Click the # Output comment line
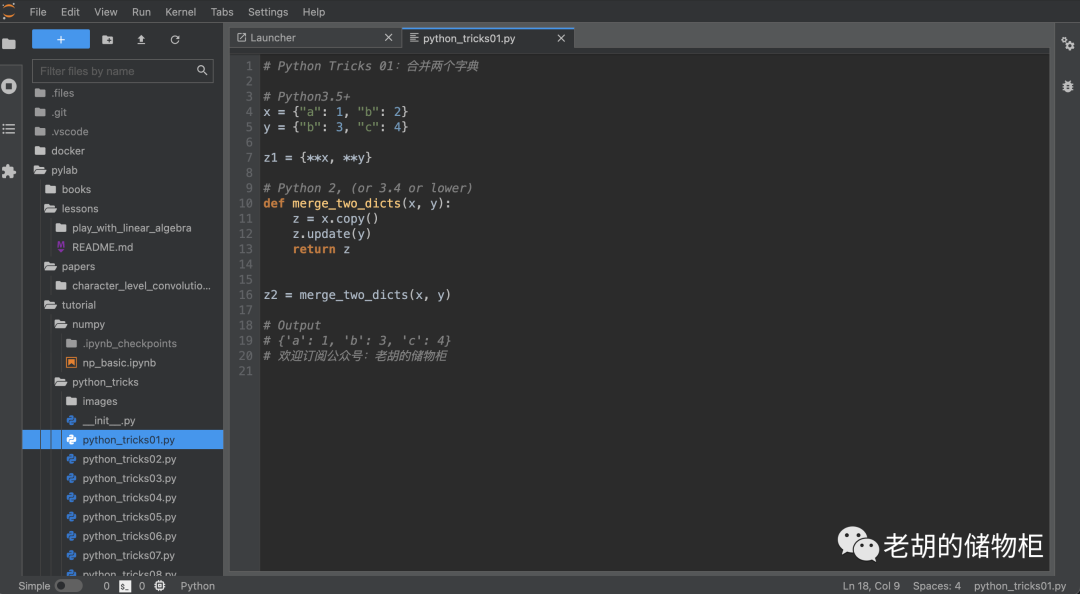Viewport: 1080px width, 594px height. (x=292, y=325)
